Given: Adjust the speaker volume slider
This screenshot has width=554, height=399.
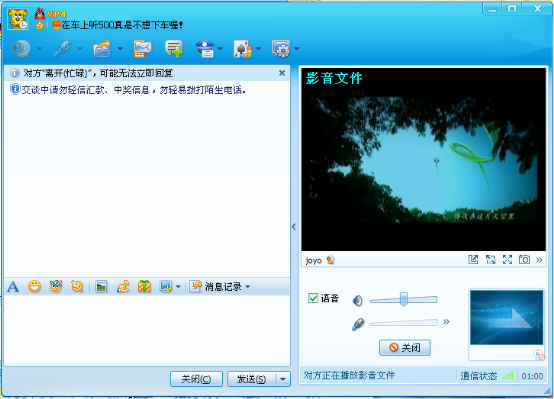Looking at the screenshot, I should (403, 300).
